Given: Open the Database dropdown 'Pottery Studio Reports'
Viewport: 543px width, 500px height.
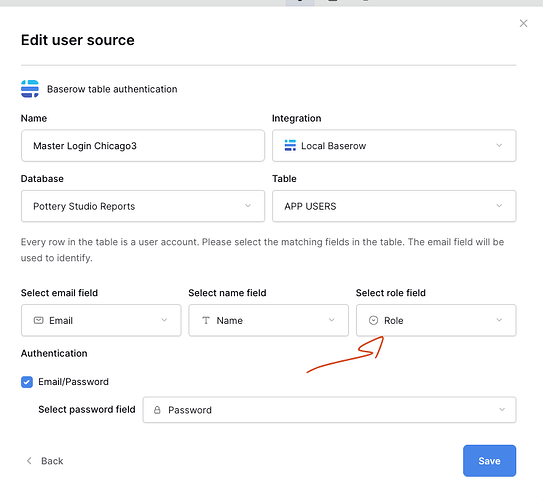Looking at the screenshot, I should coord(143,206).
